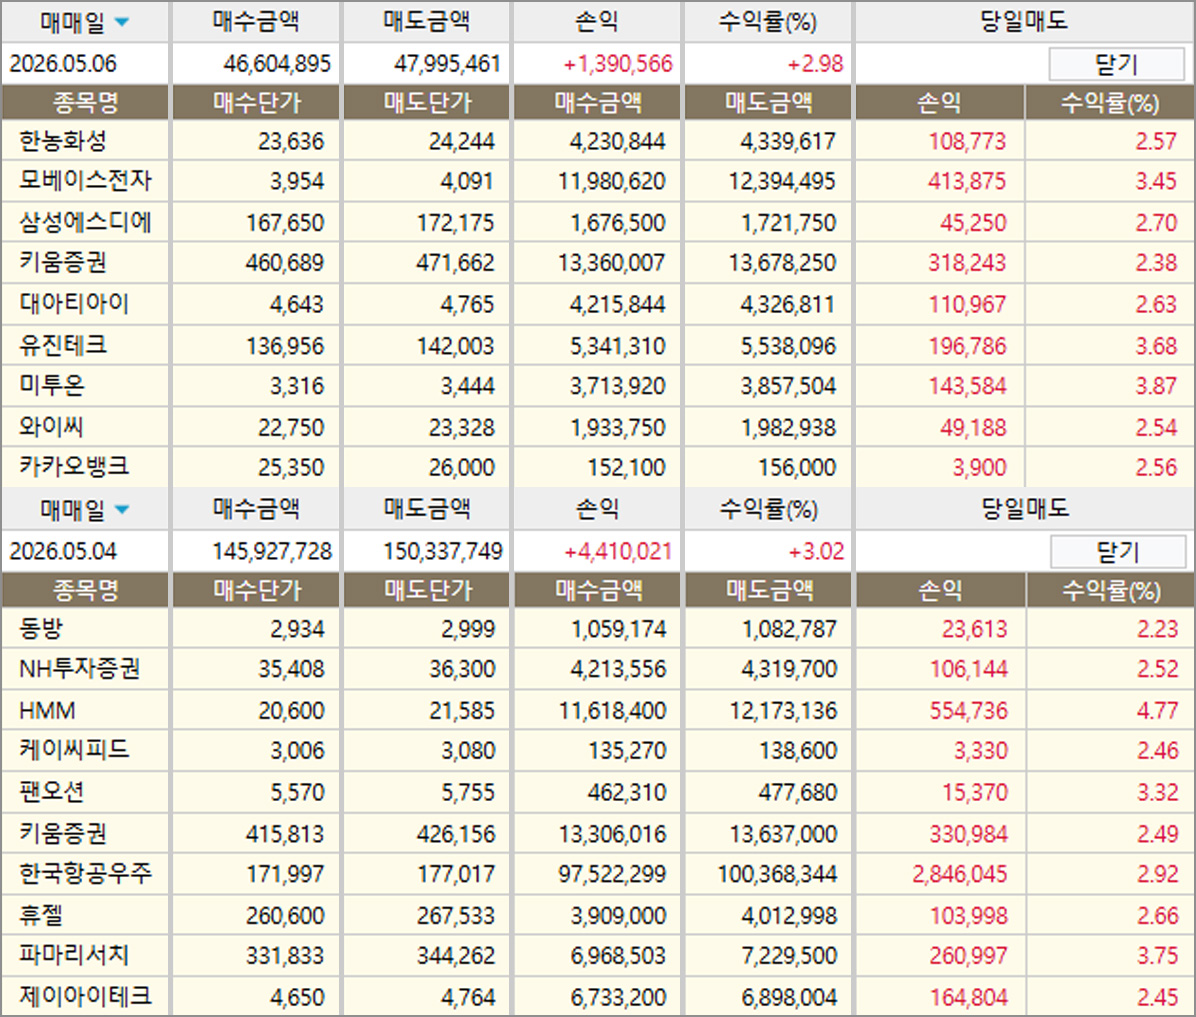1196x1017 pixels.
Task: Click total profit +1,390,566
Action: click(x=618, y=63)
